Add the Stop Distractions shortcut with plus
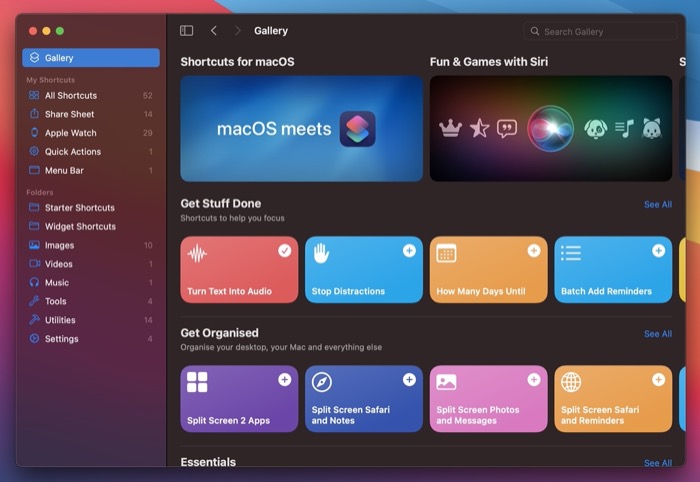 click(409, 251)
